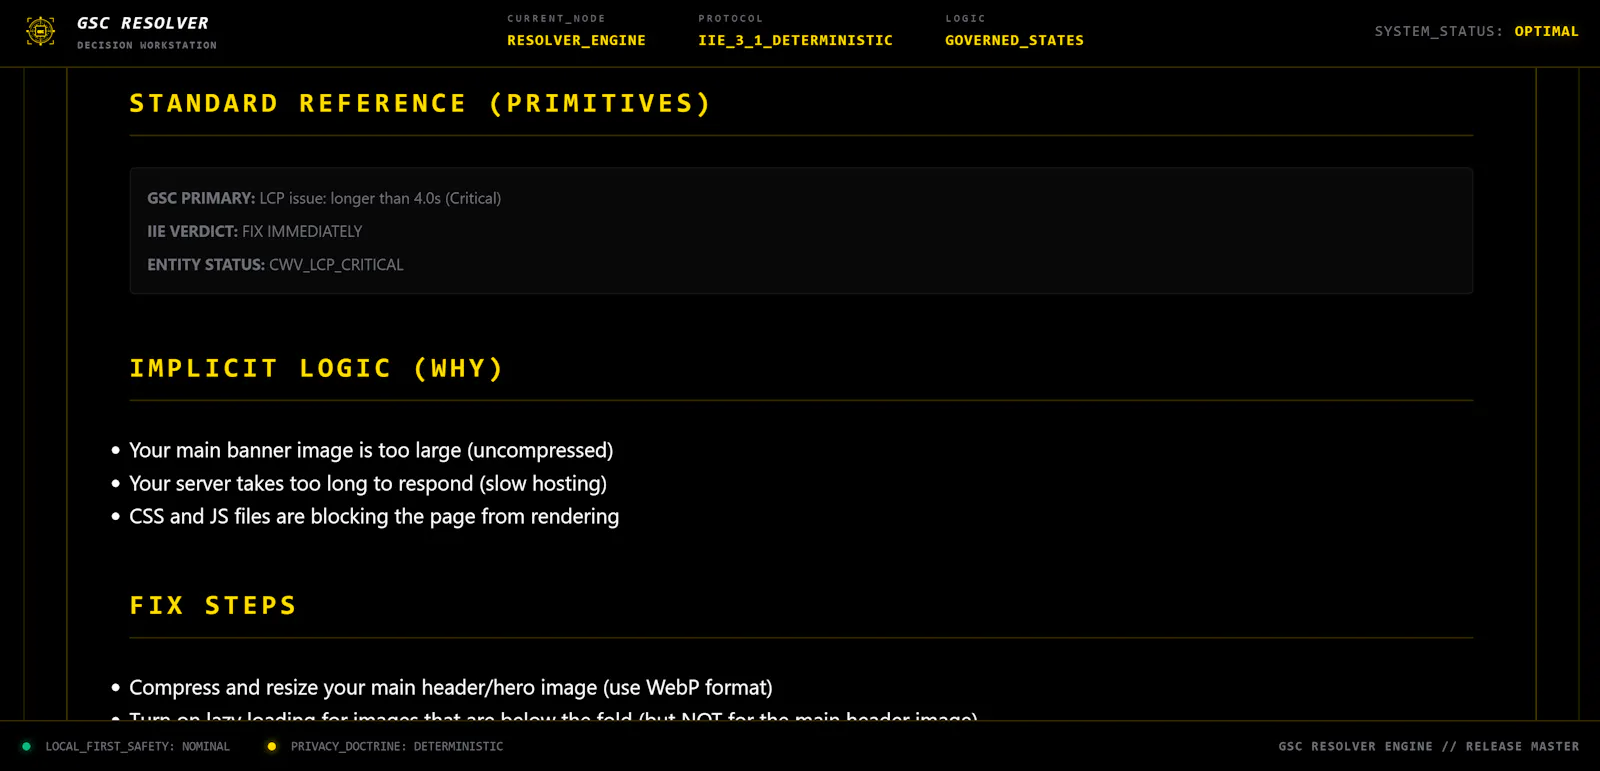Click the STANDARD REFERENCE (PRIMITIVES) heading
The height and width of the screenshot is (771, 1600).
(x=420, y=104)
